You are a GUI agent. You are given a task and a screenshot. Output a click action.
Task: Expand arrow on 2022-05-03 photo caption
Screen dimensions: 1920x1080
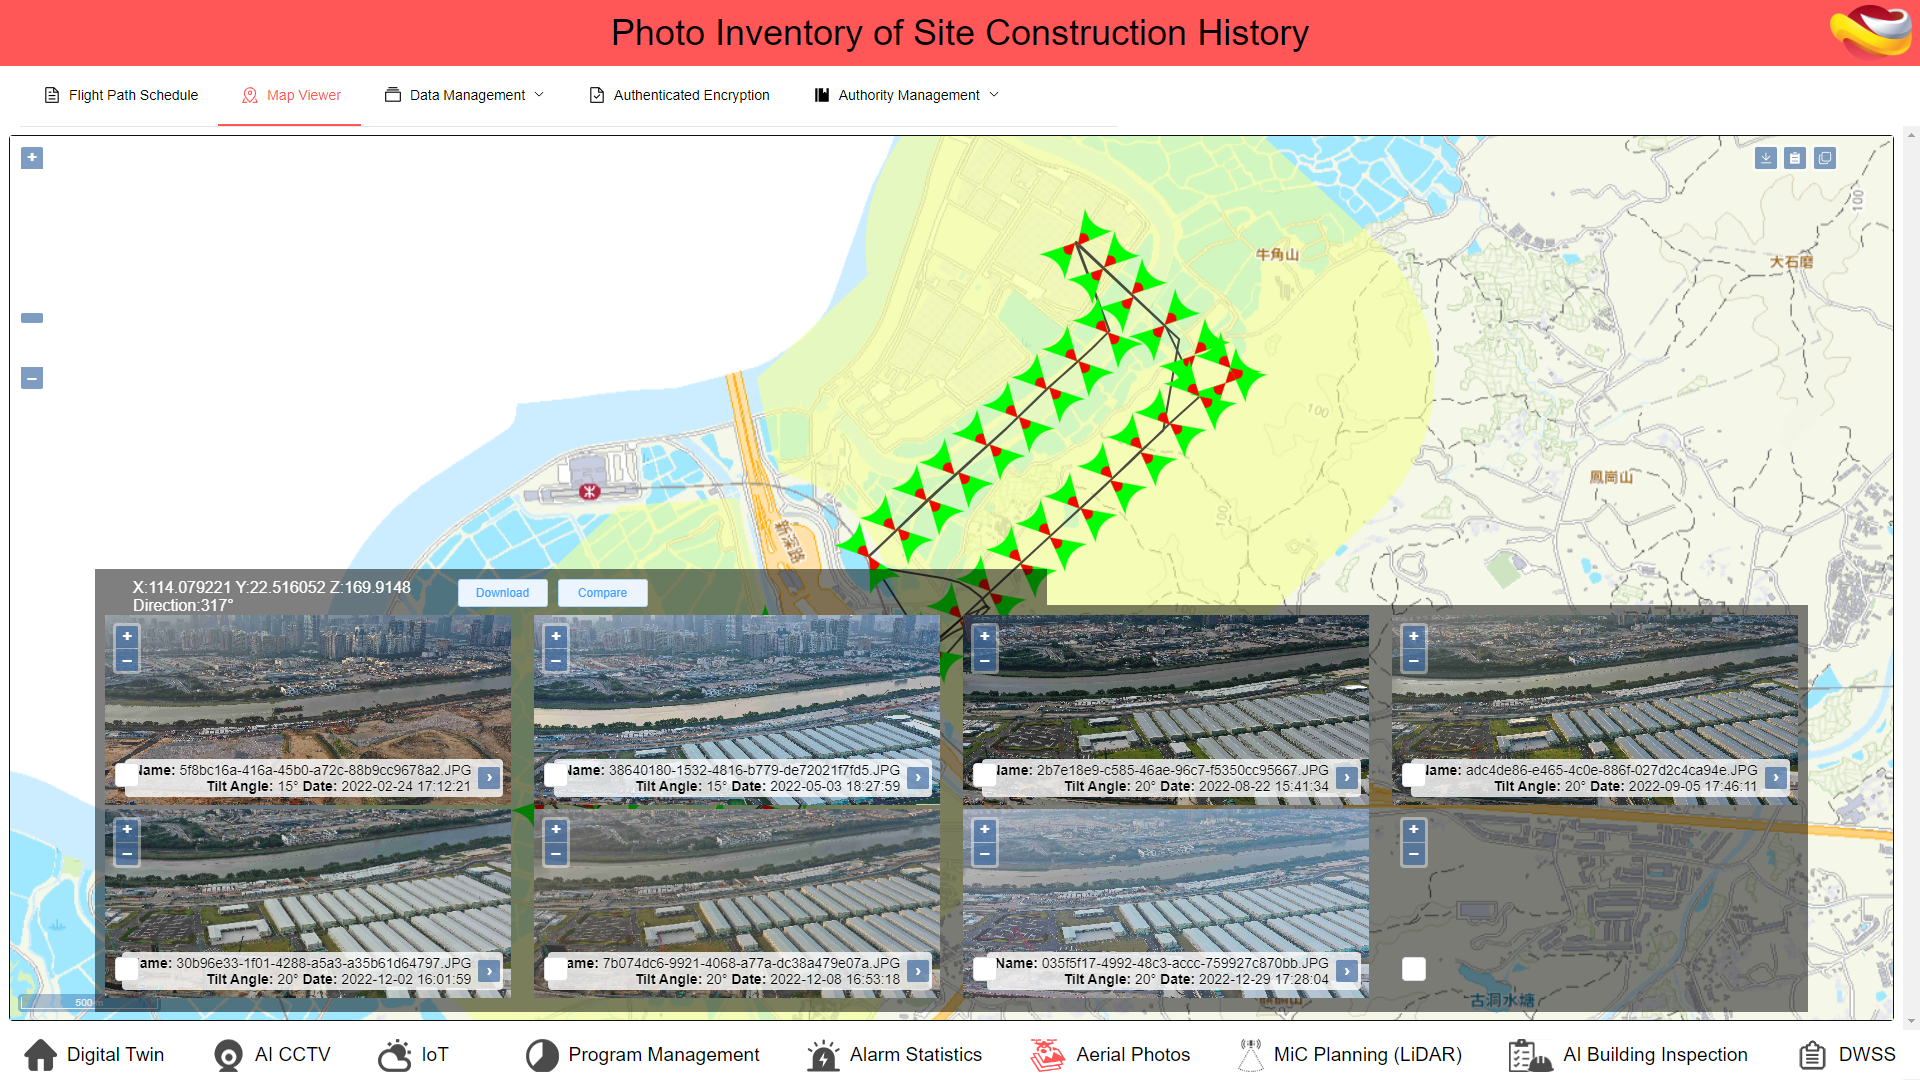click(918, 777)
